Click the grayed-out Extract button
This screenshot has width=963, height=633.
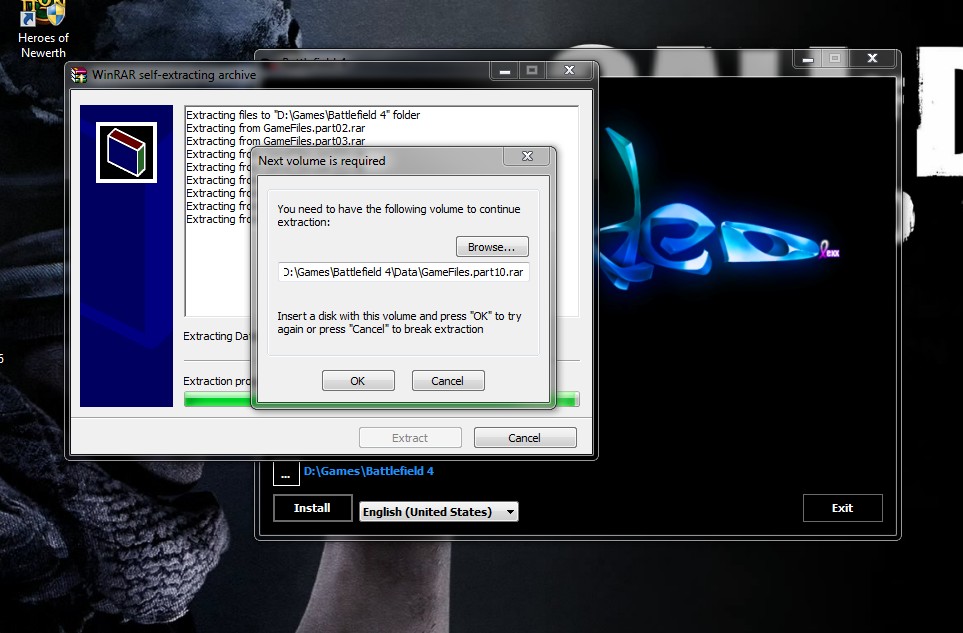410,438
